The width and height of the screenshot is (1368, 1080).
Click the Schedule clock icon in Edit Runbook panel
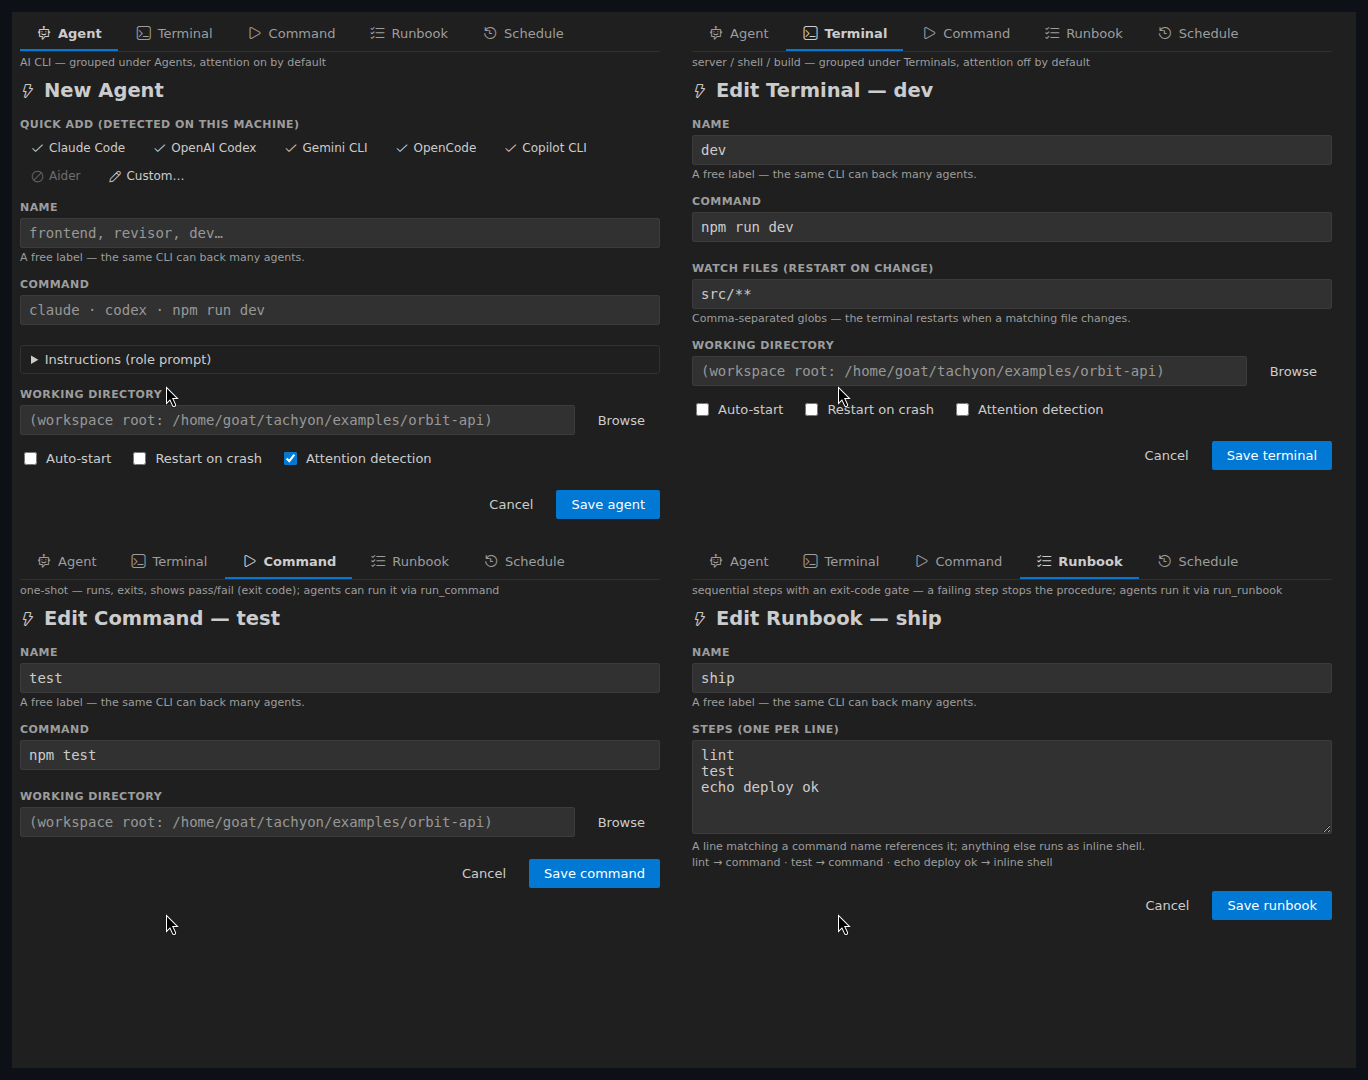click(x=1165, y=561)
